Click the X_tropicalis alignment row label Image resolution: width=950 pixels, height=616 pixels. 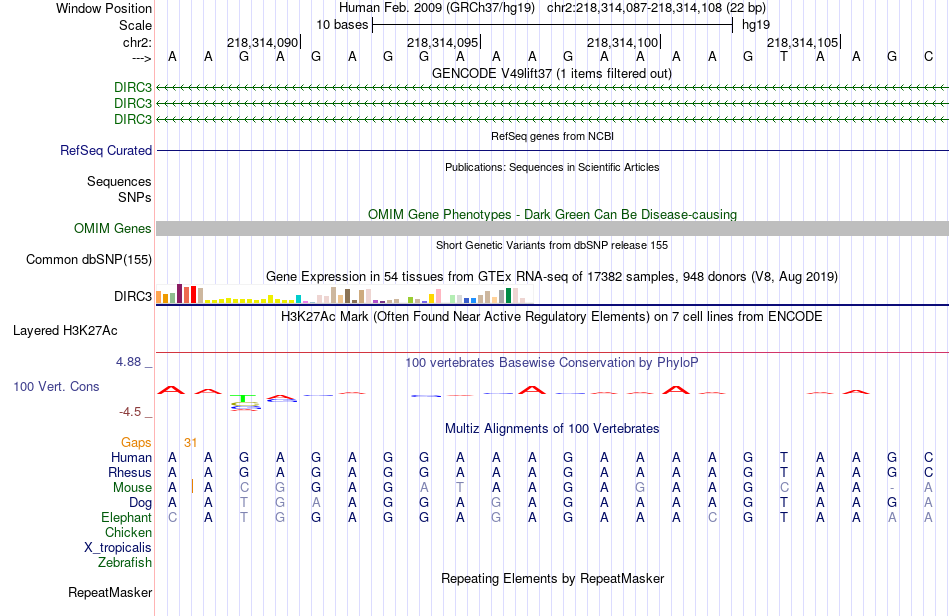[x=118, y=548]
